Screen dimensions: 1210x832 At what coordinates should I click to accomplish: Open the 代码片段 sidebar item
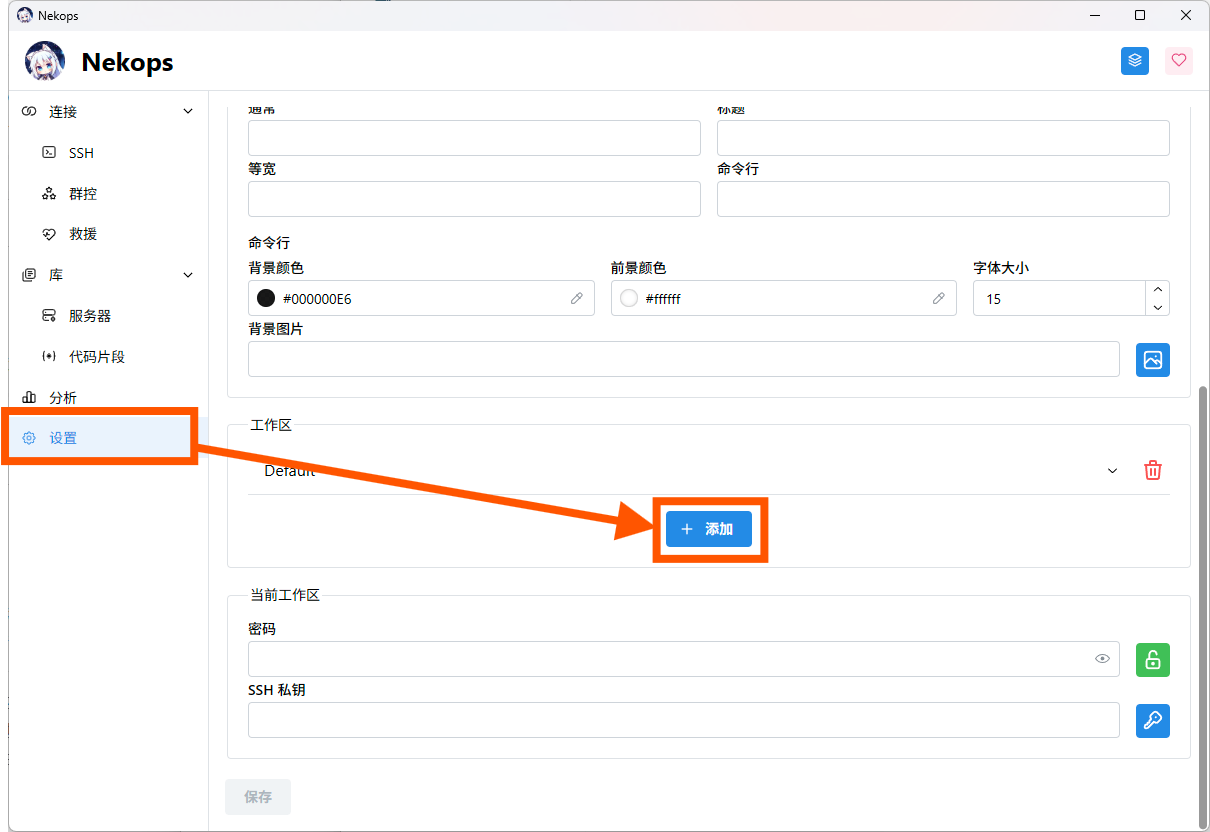(x=96, y=357)
